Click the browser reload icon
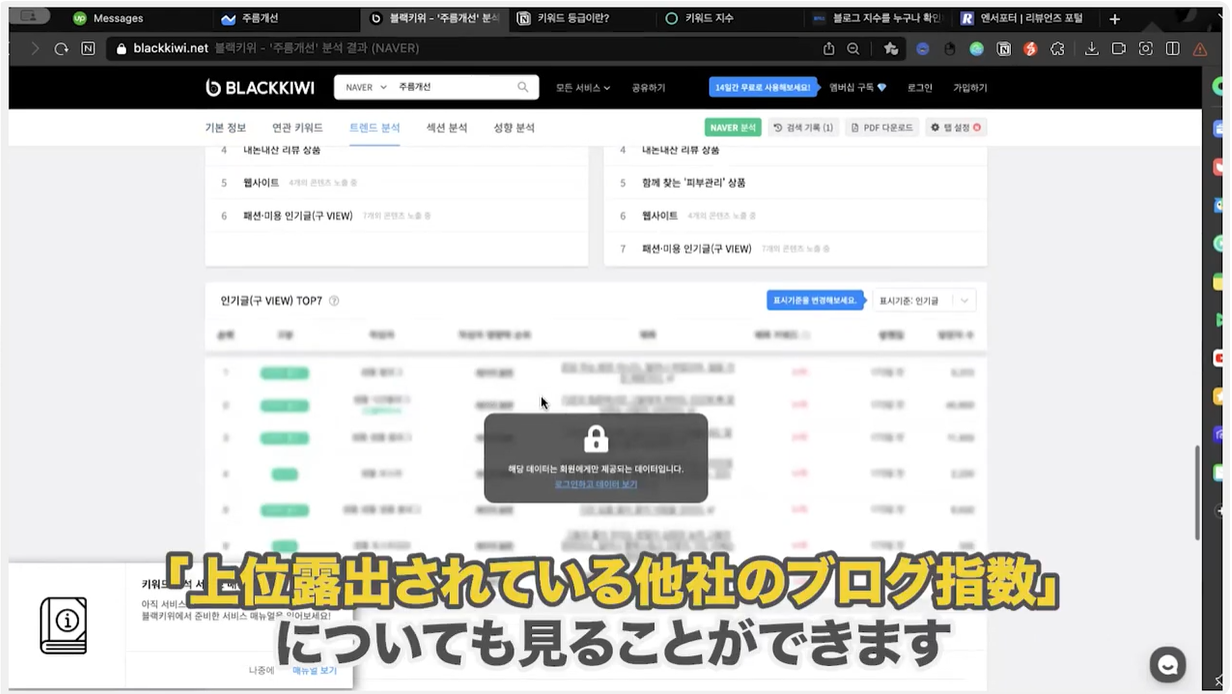This screenshot has width=1232, height=694. coord(62,48)
